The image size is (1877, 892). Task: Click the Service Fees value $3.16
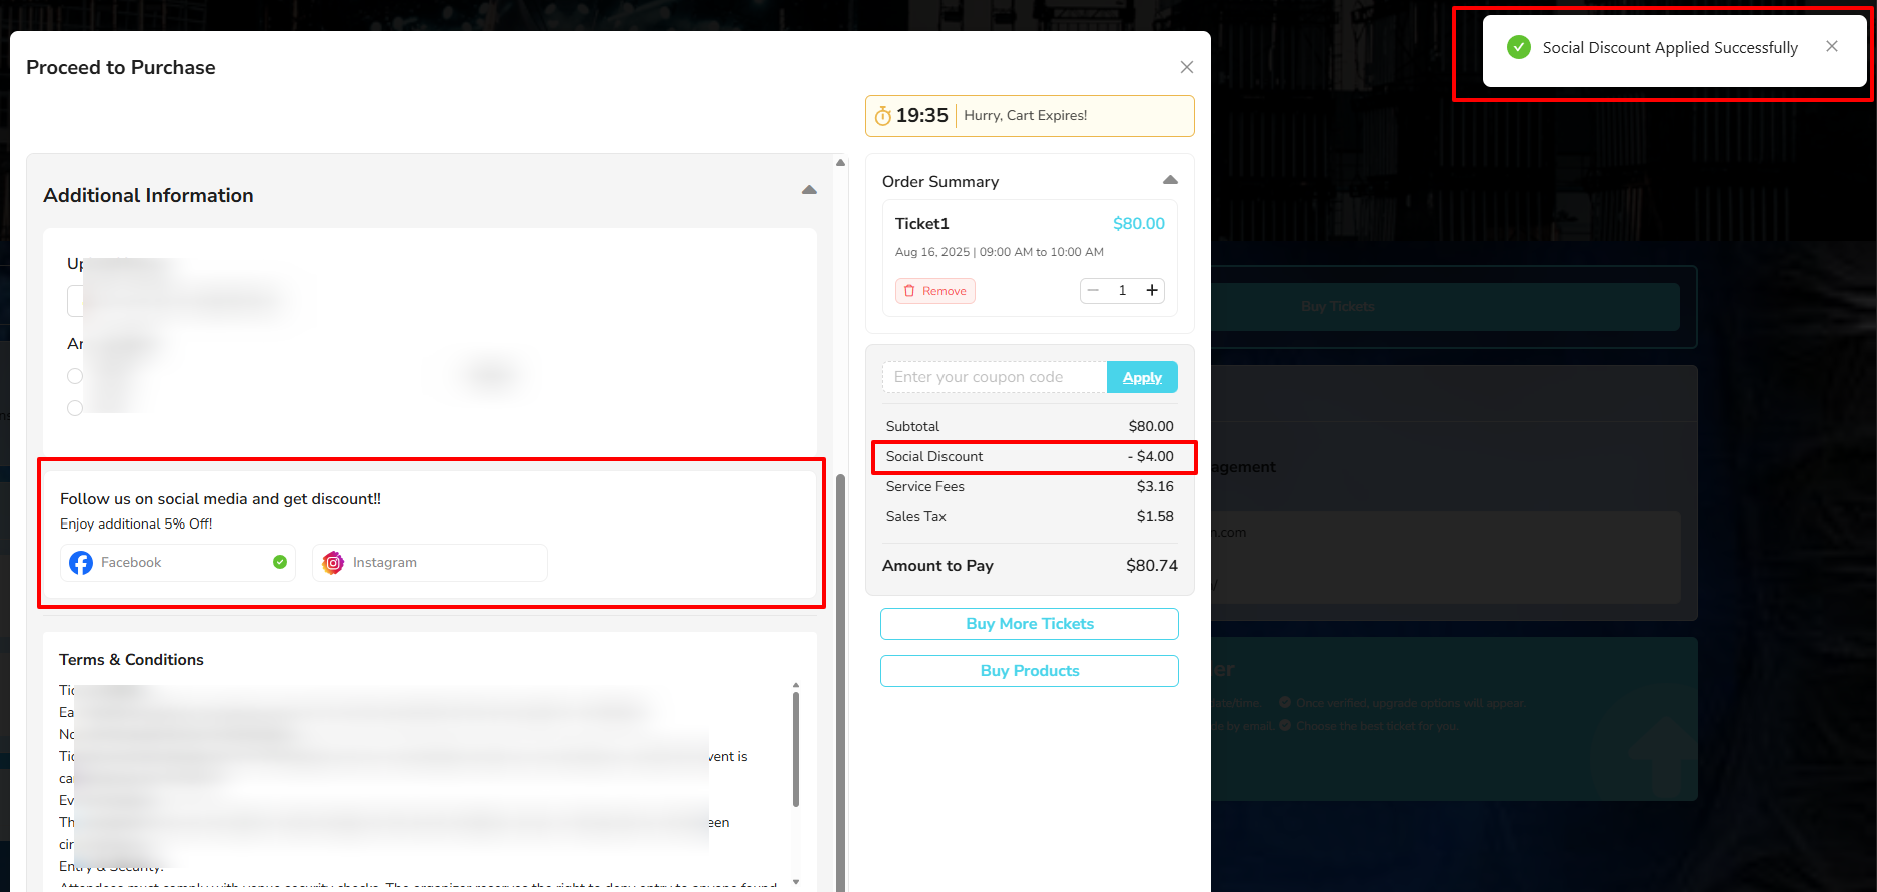click(x=1155, y=486)
